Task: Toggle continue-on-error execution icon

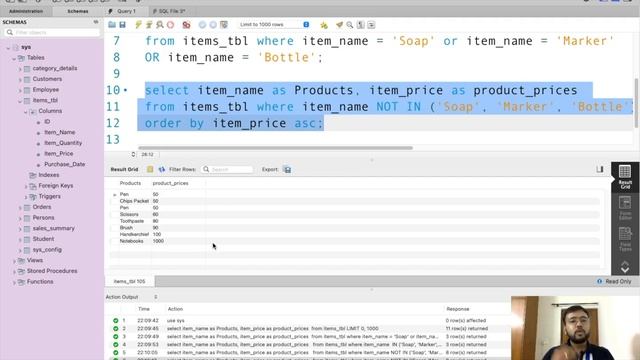Action: [186, 24]
